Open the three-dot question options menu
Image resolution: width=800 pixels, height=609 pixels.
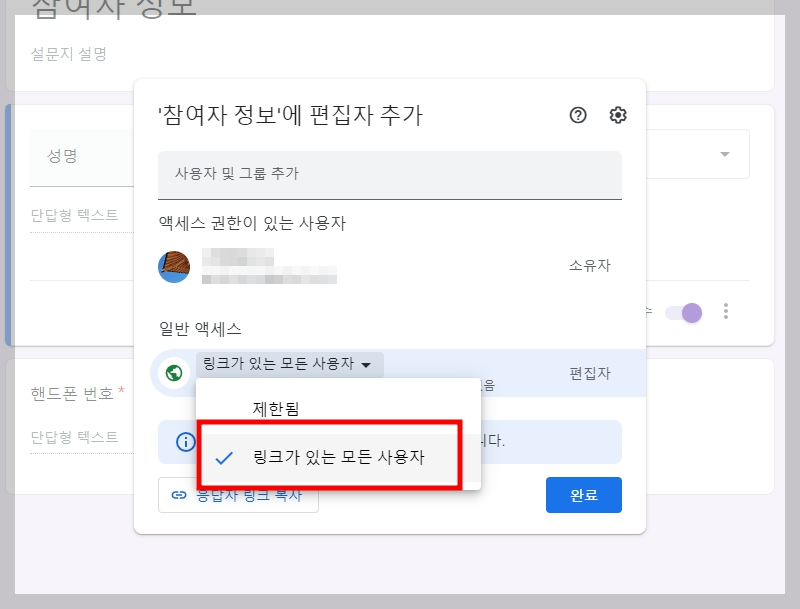(724, 312)
